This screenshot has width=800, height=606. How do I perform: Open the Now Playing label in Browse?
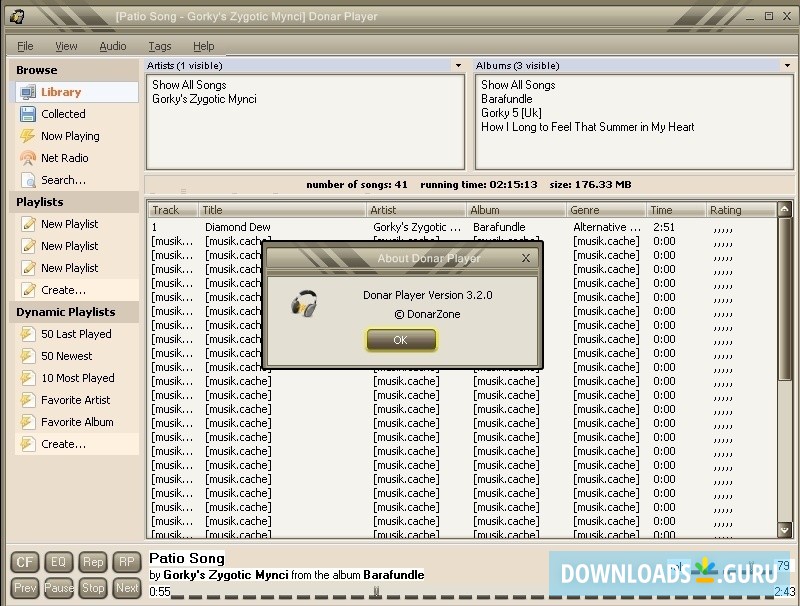pyautogui.click(x=70, y=136)
